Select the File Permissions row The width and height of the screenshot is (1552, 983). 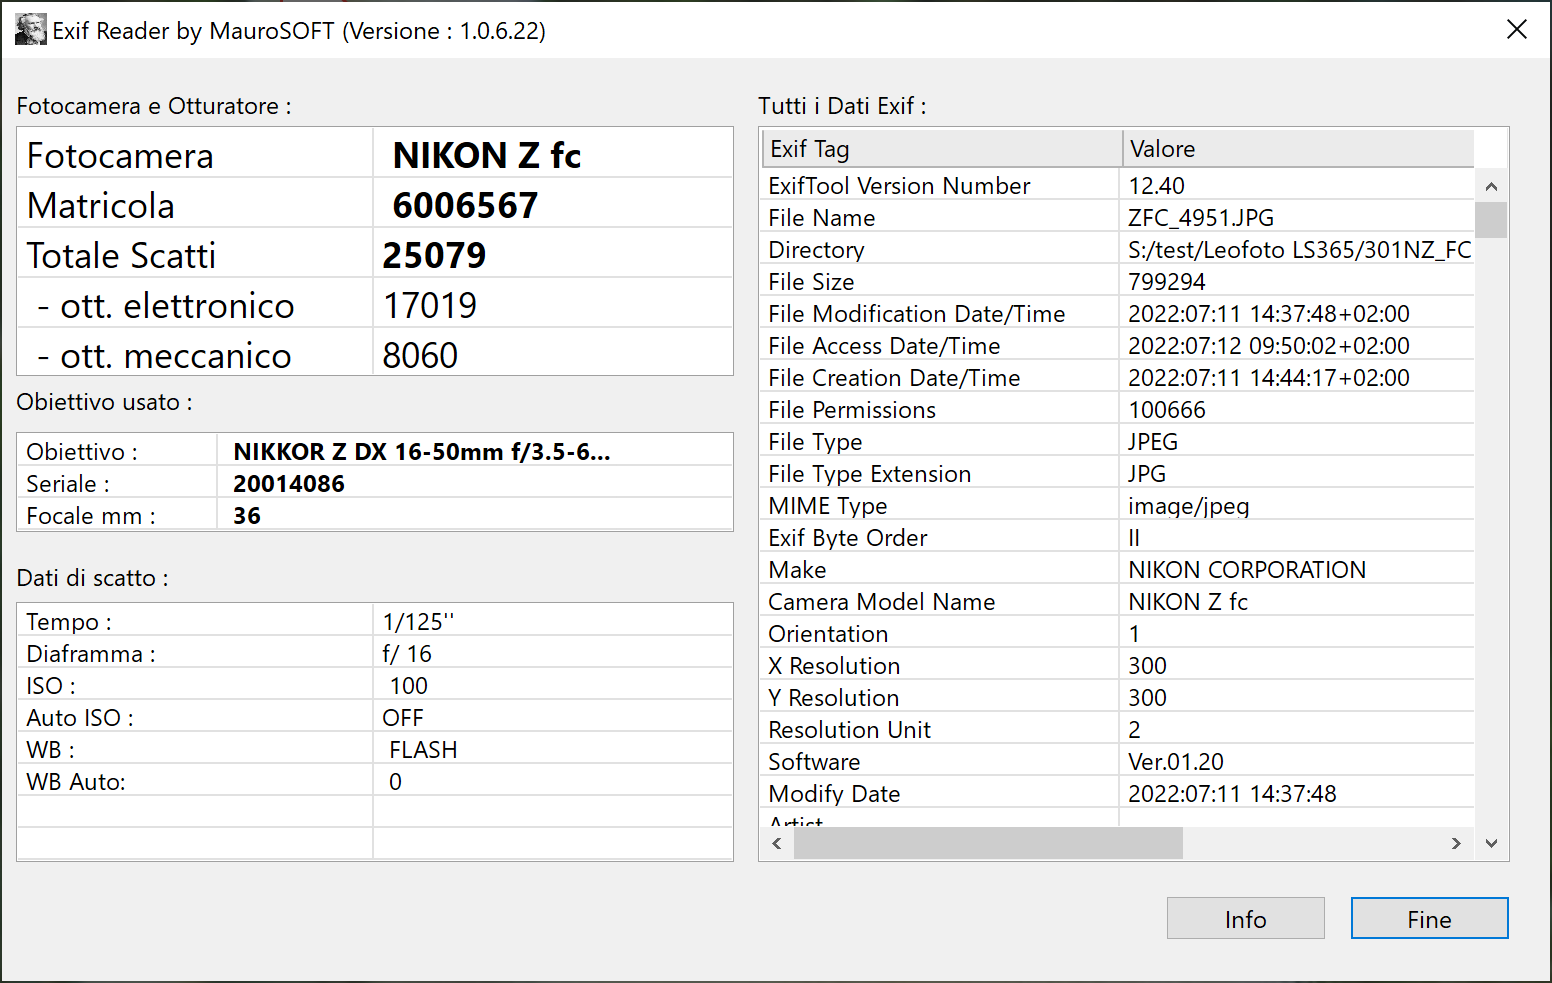pyautogui.click(x=1117, y=410)
